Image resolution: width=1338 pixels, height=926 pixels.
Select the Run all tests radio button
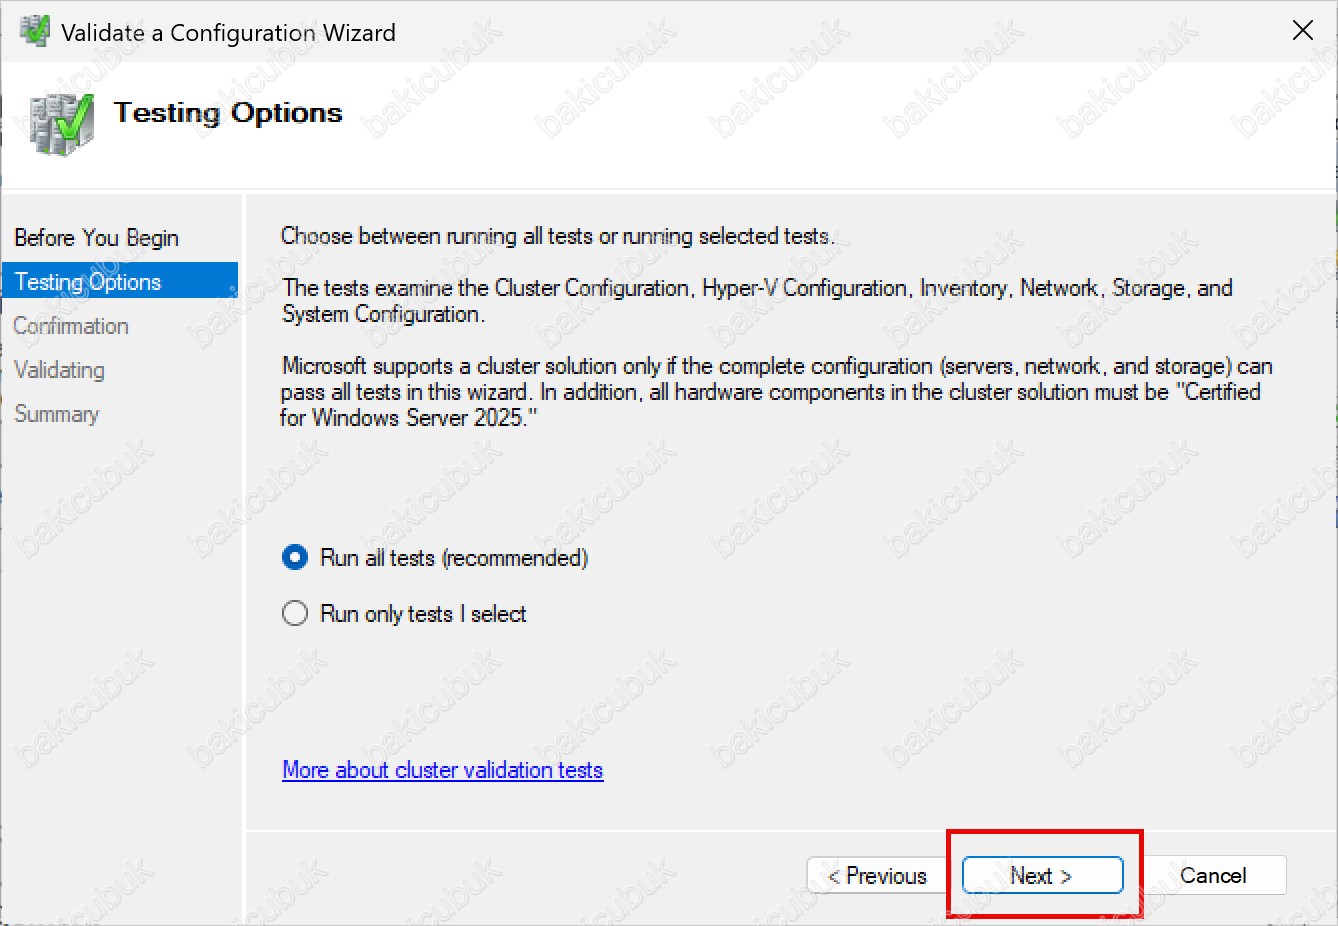coord(295,558)
